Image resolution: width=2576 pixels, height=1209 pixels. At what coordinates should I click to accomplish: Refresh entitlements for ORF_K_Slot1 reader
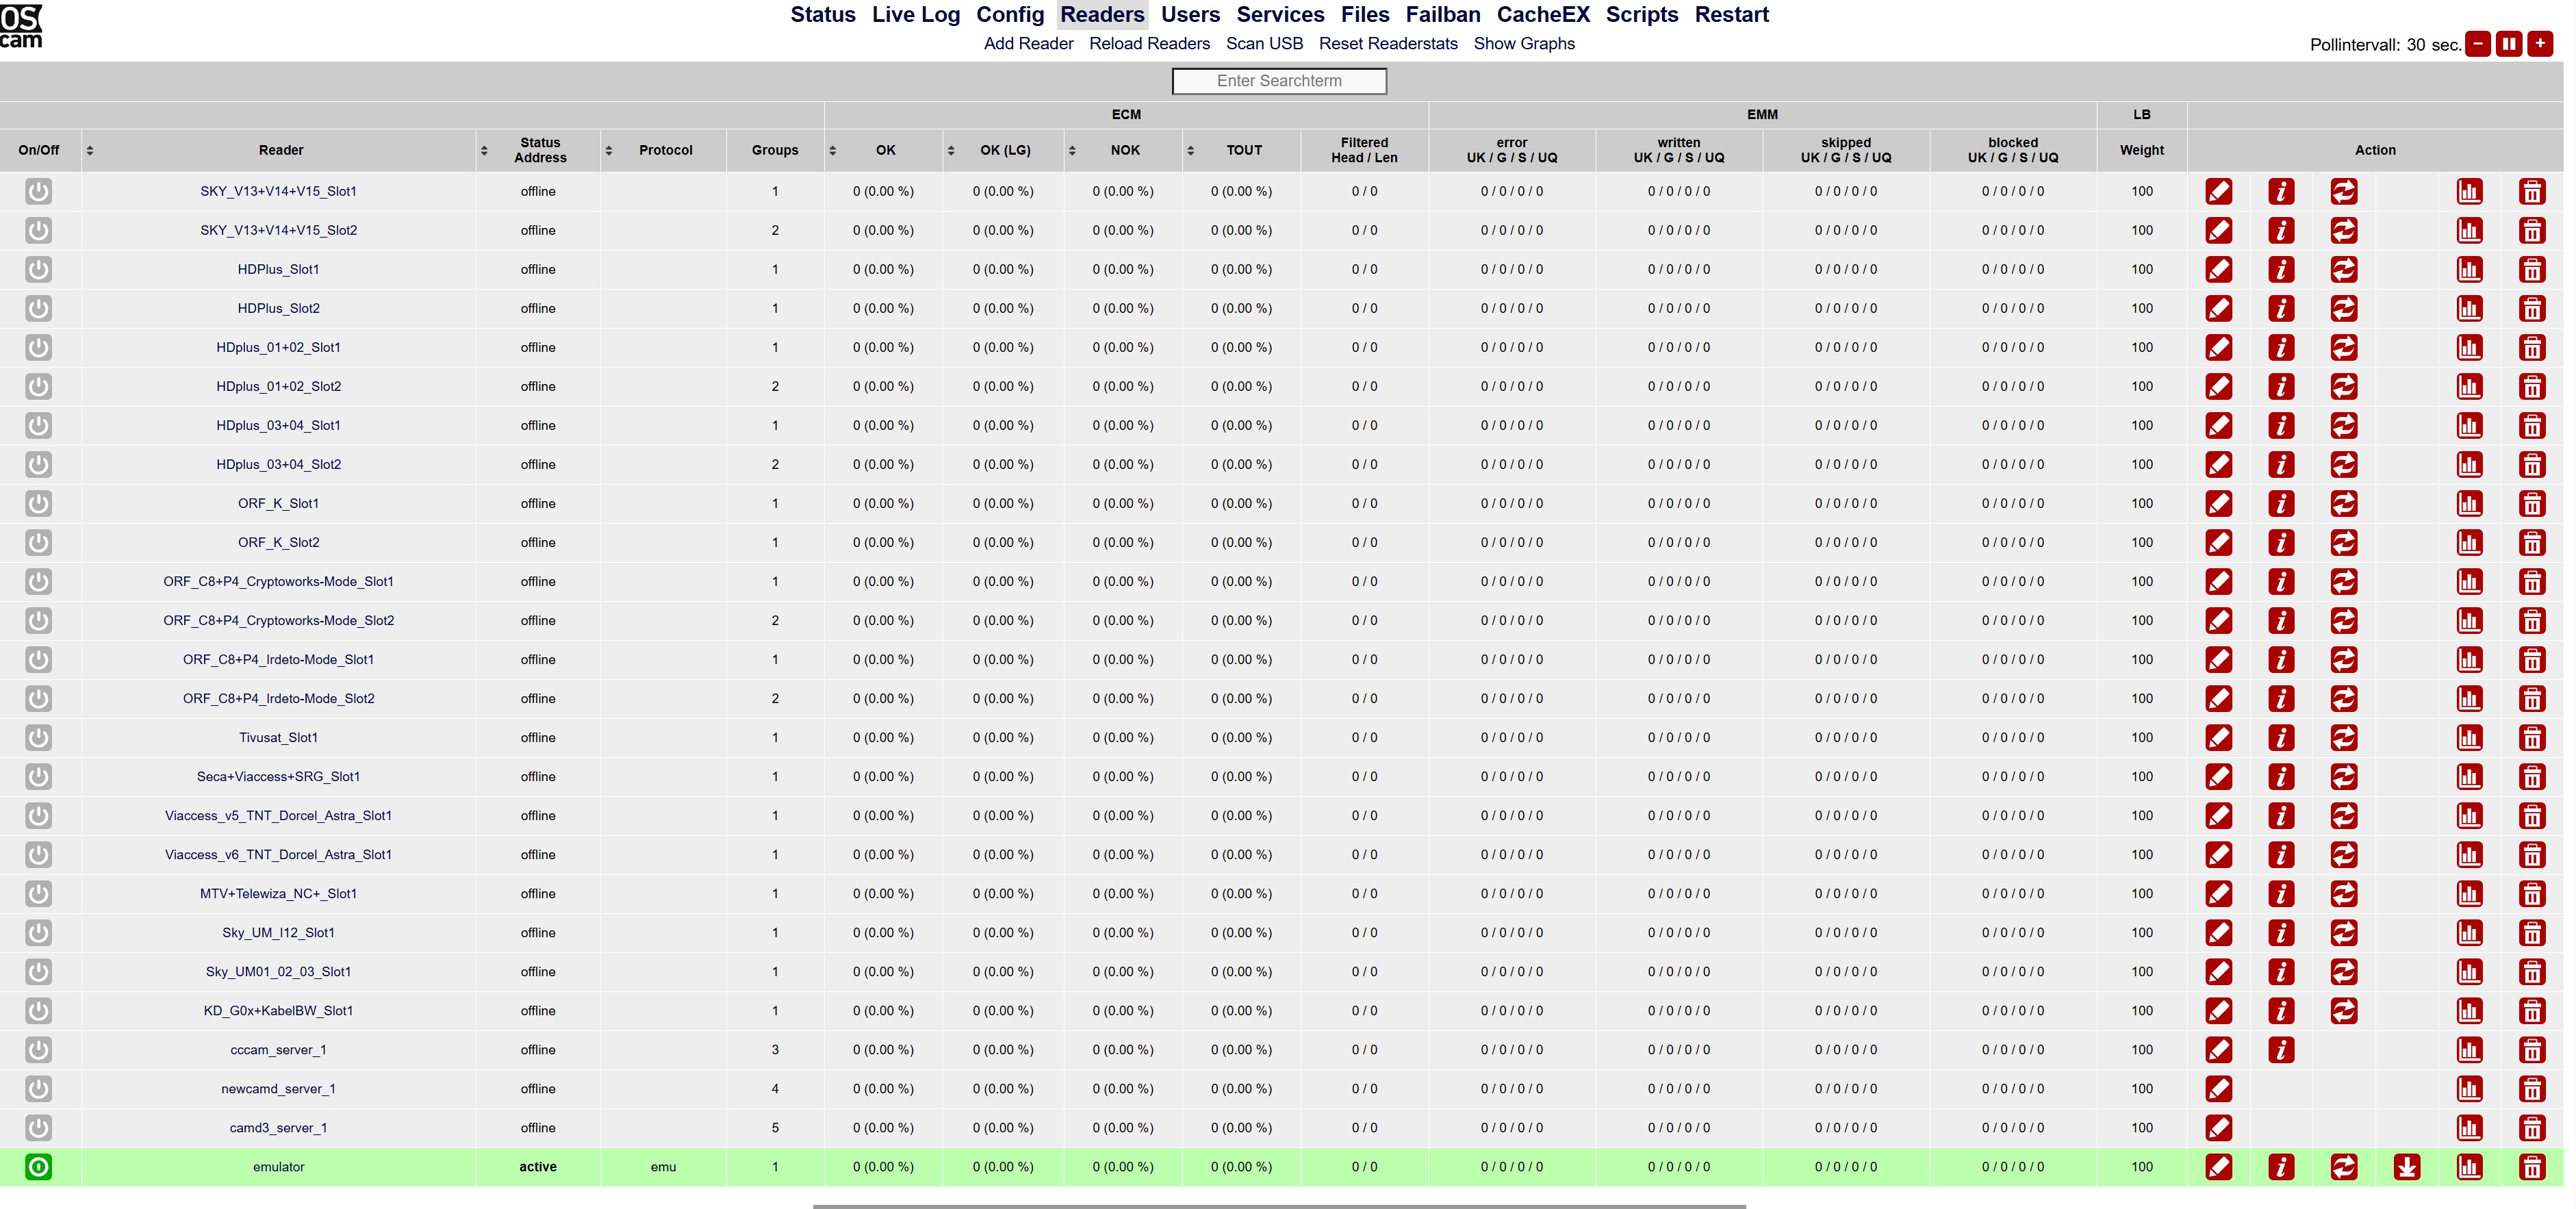pyautogui.click(x=2343, y=503)
